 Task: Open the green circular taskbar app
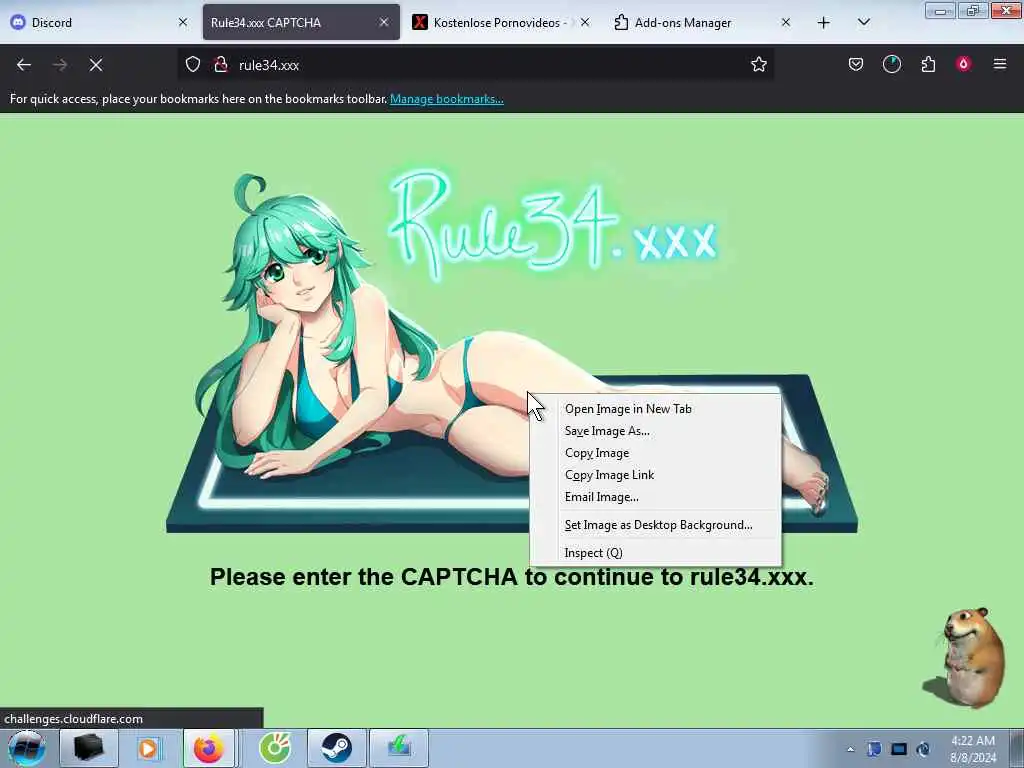point(274,748)
